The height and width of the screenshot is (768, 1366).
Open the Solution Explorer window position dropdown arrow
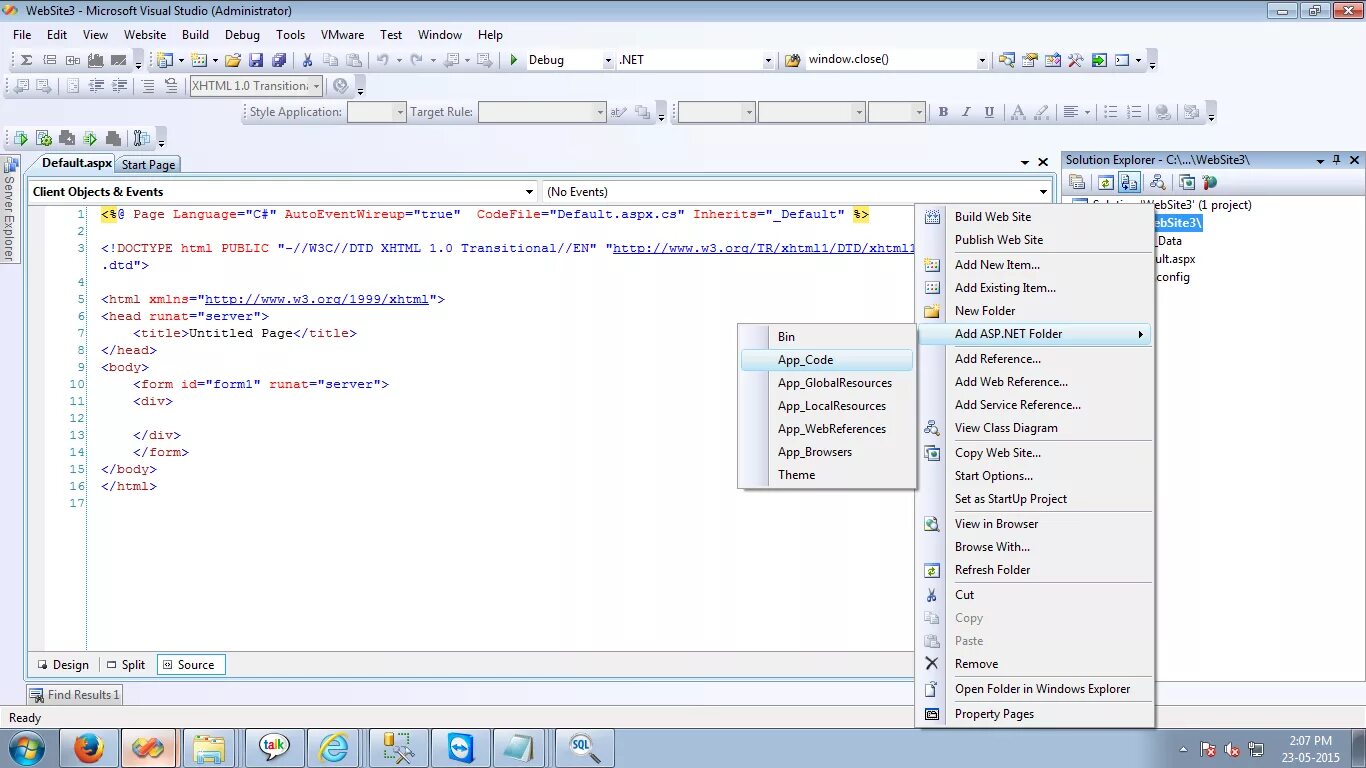(1320, 160)
